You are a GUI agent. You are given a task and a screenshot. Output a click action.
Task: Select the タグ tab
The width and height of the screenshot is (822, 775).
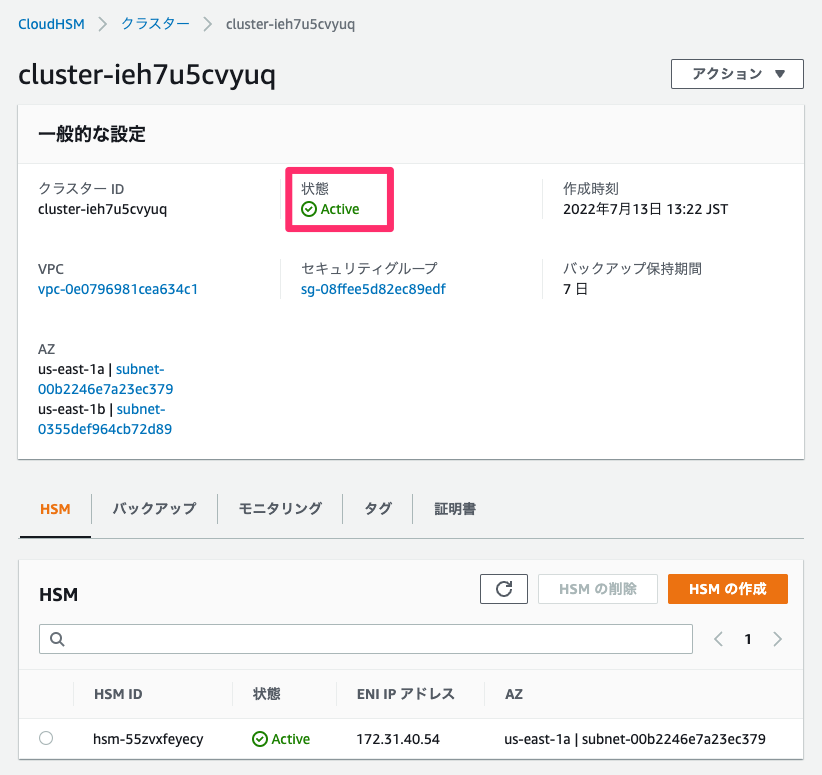pos(377,508)
